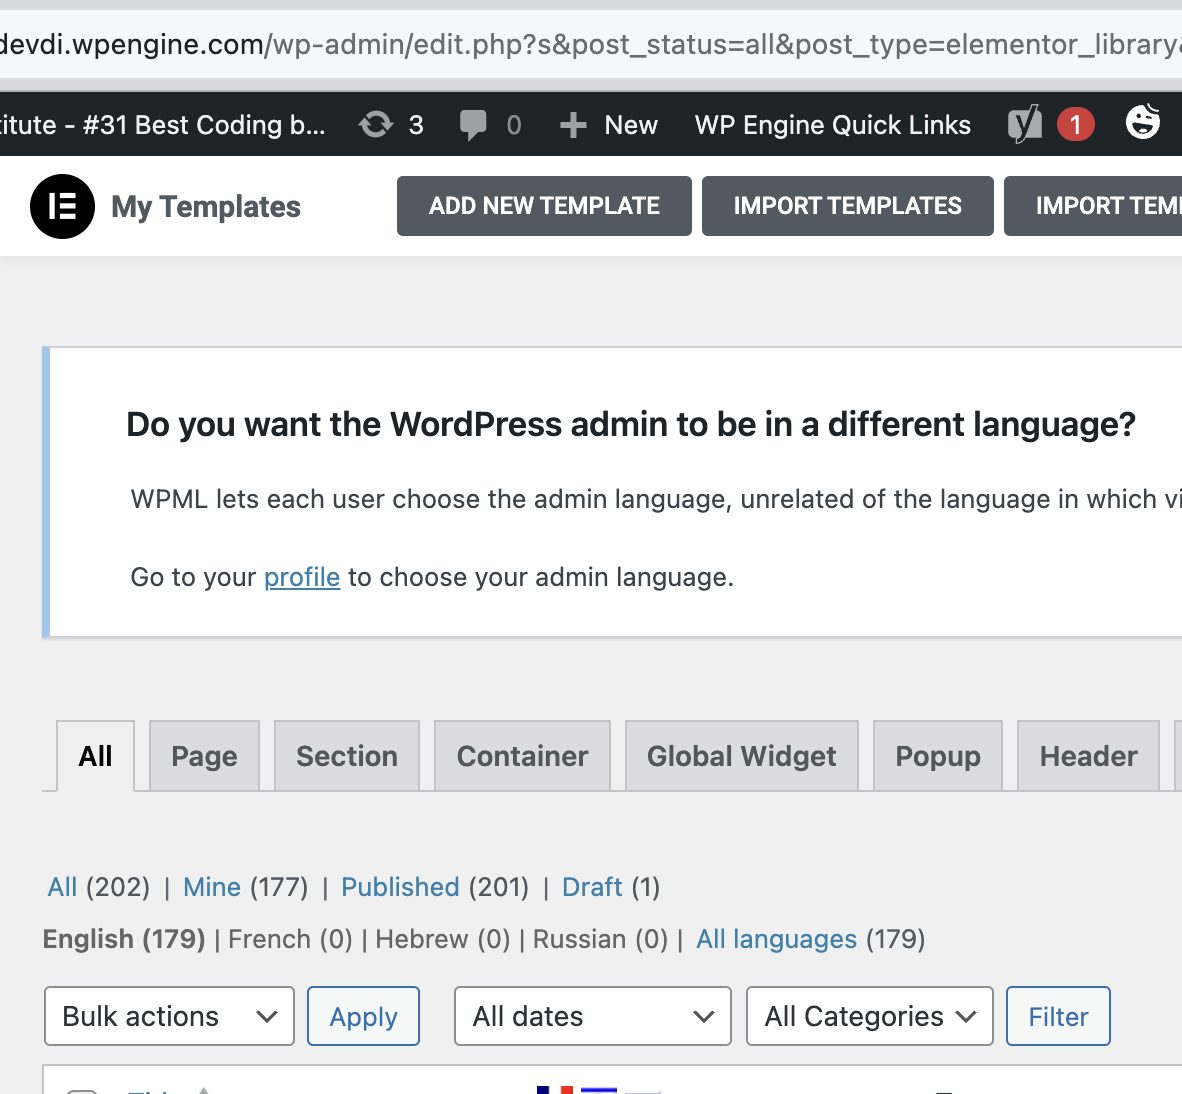Open WP Engine Quick Links menu
Screen dimensions: 1182x1094
pos(832,124)
